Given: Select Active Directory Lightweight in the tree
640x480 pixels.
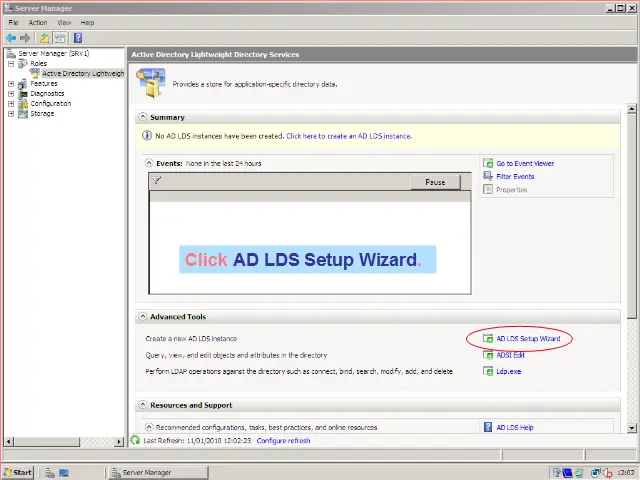Looking at the screenshot, I should 83,73.
